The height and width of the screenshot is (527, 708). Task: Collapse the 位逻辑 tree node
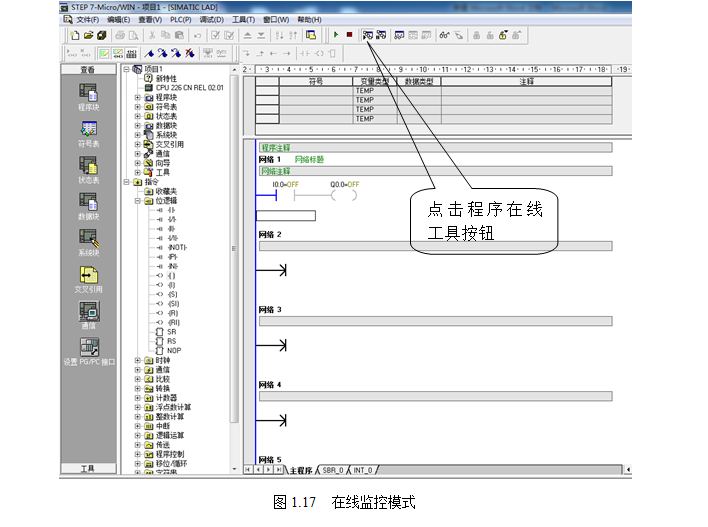(138, 201)
